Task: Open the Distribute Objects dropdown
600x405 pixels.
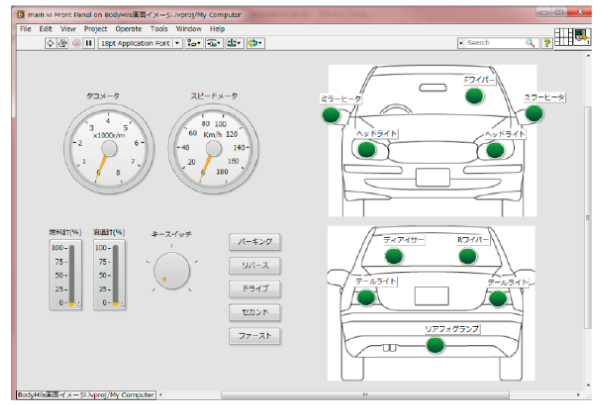Action: click(214, 43)
